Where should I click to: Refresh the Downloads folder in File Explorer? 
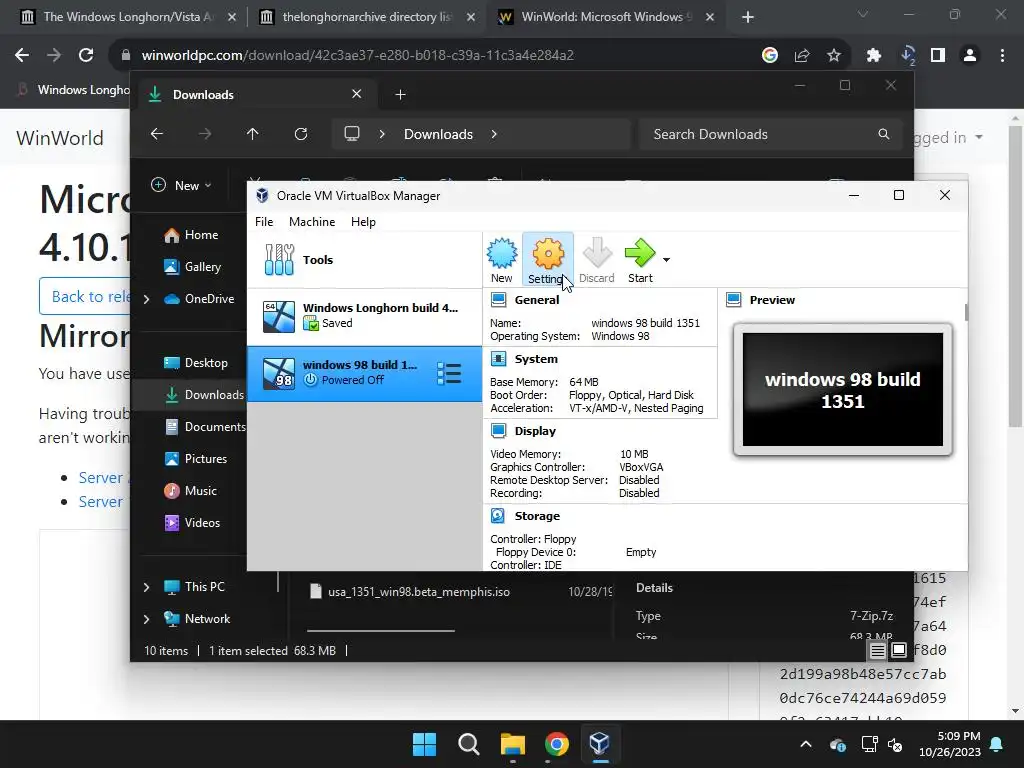(x=300, y=134)
